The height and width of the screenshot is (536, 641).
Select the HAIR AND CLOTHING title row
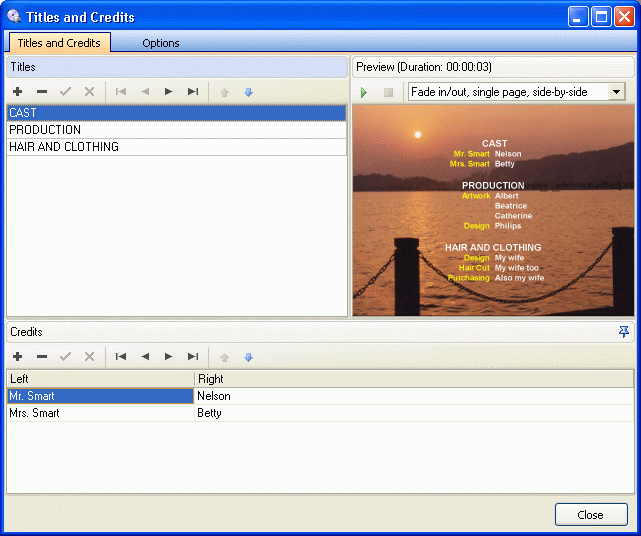point(176,146)
